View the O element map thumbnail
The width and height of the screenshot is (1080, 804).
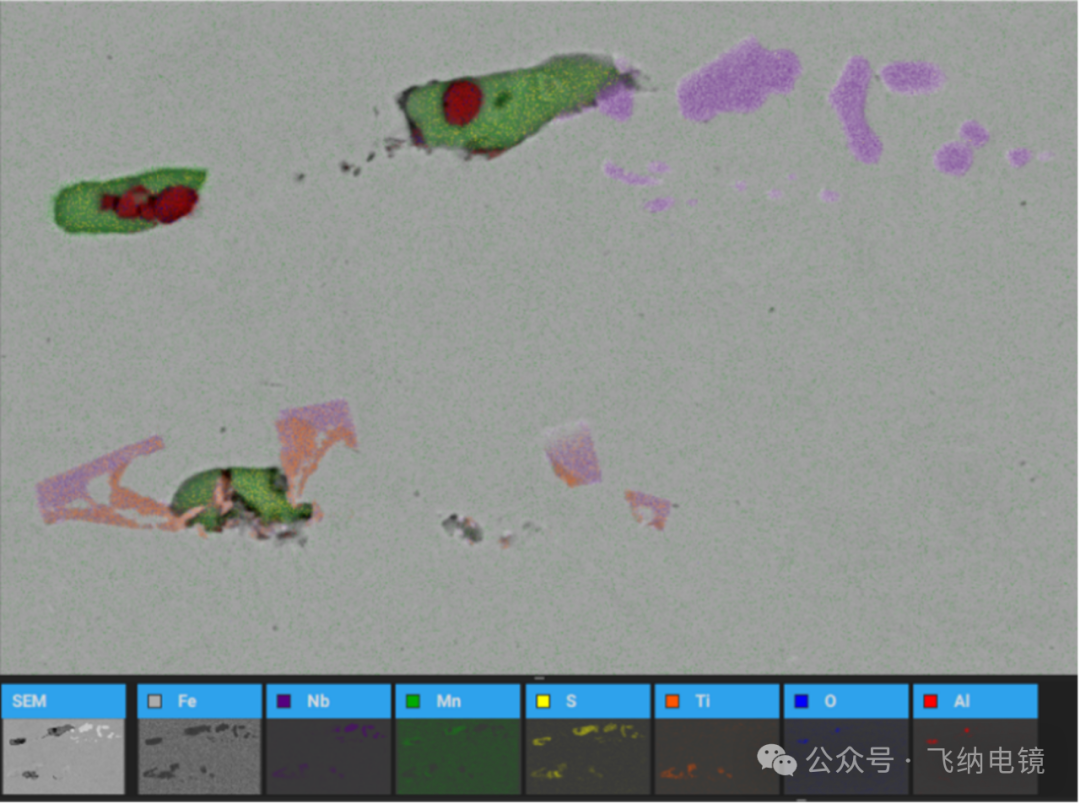point(845,756)
